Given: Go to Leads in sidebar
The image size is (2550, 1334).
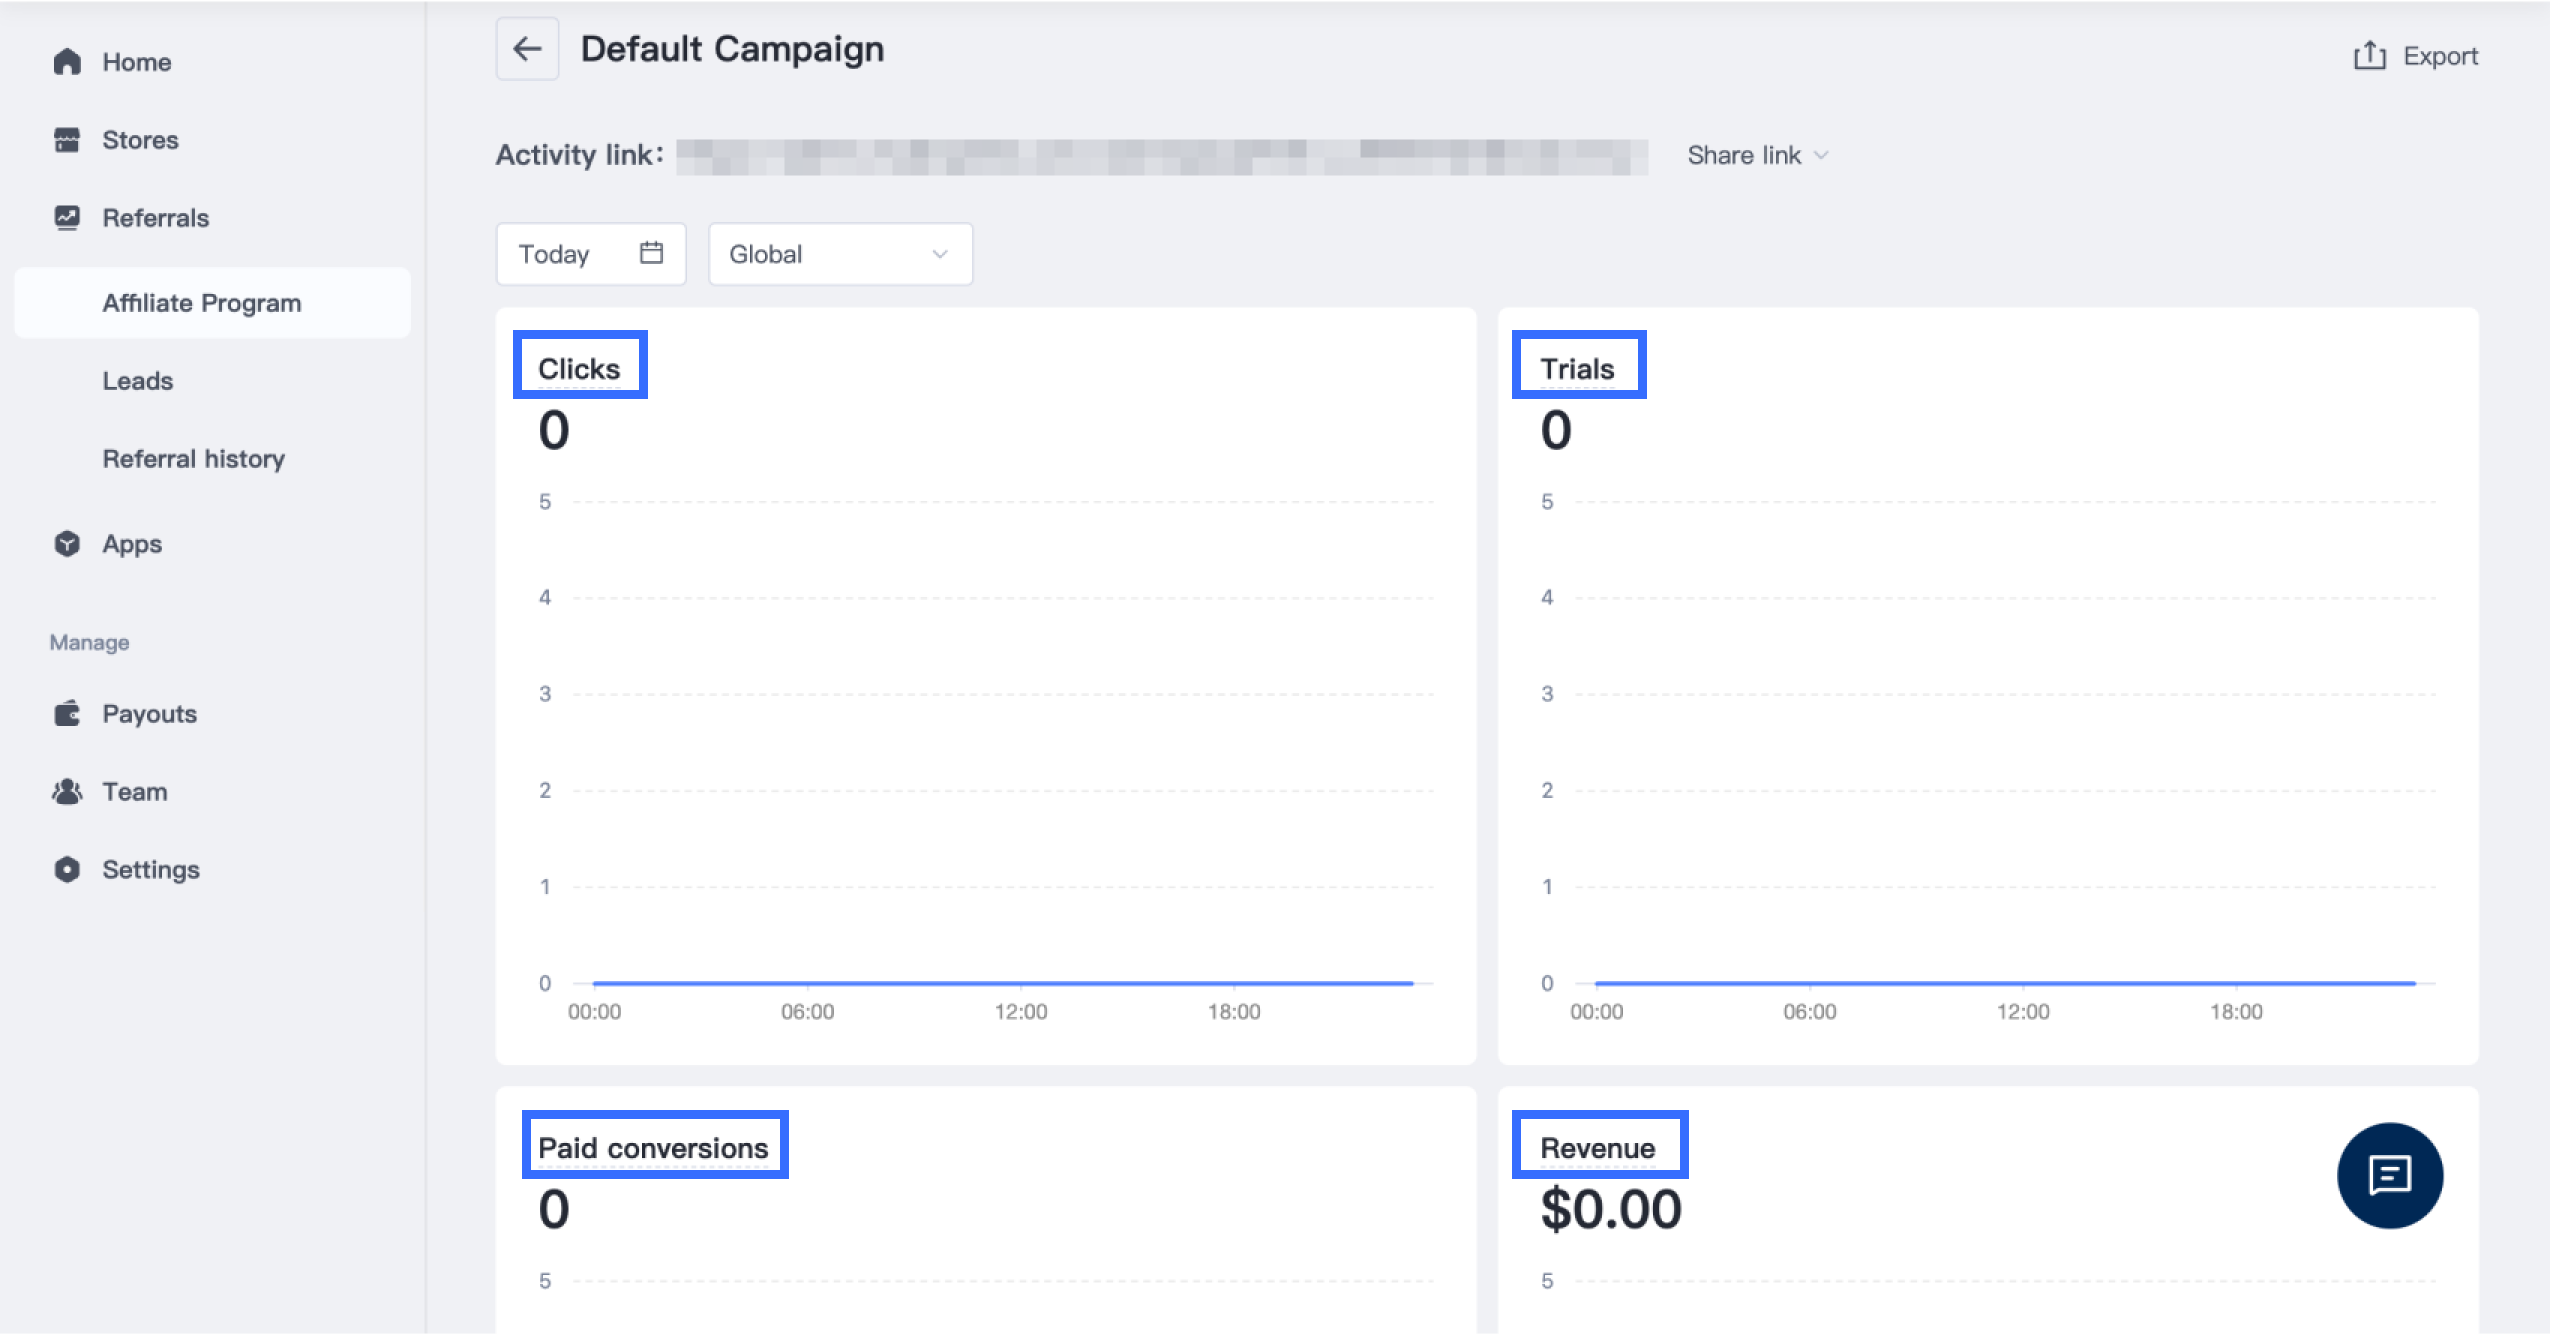Looking at the screenshot, I should (138, 381).
